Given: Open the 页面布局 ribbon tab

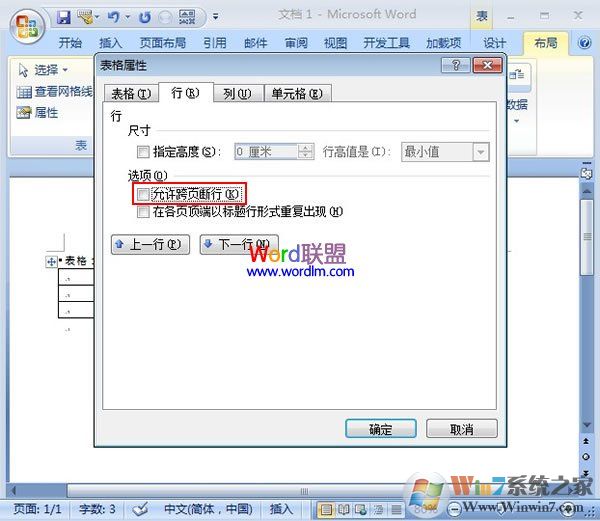Looking at the screenshot, I should [x=163, y=43].
